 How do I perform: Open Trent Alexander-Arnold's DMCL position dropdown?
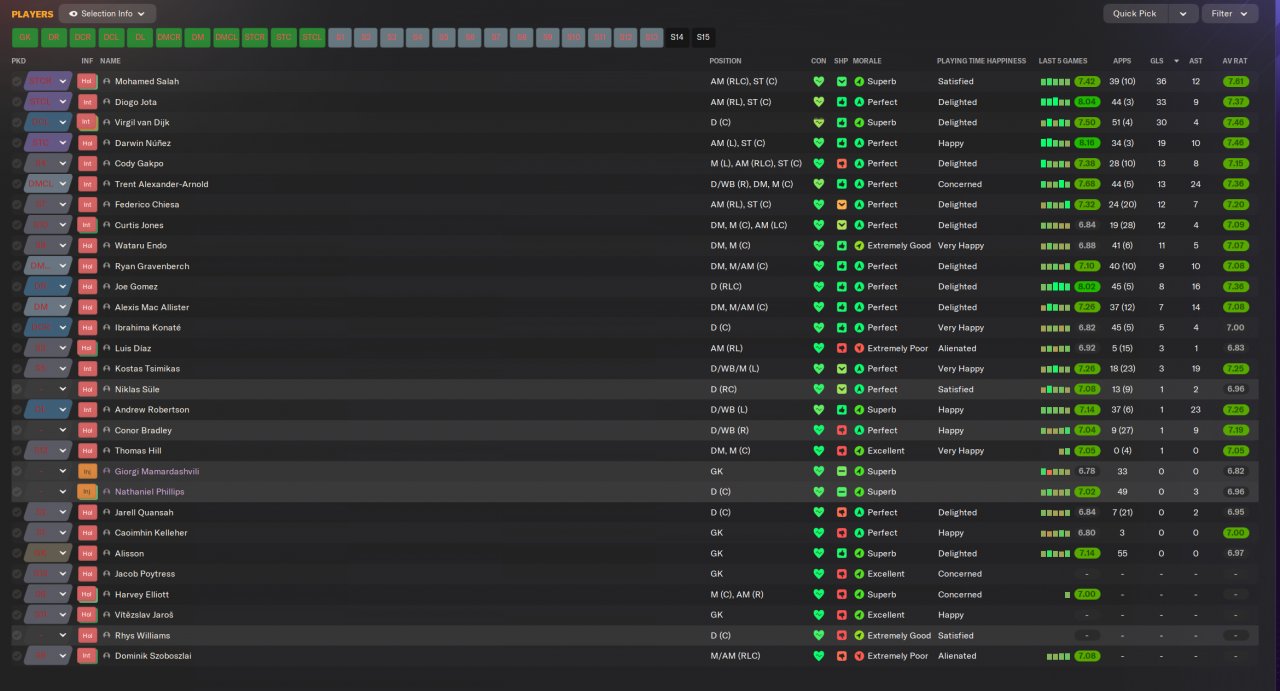(x=49, y=184)
